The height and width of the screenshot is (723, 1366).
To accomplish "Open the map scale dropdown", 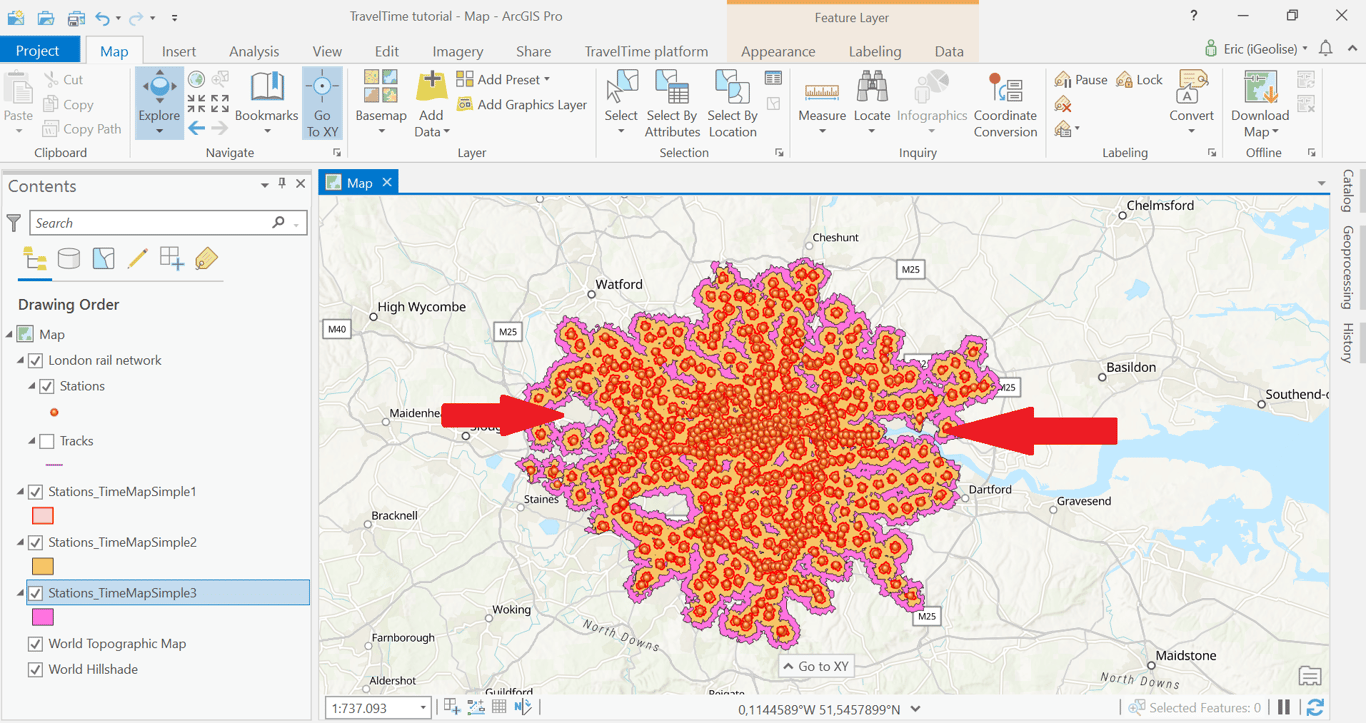I will point(423,708).
